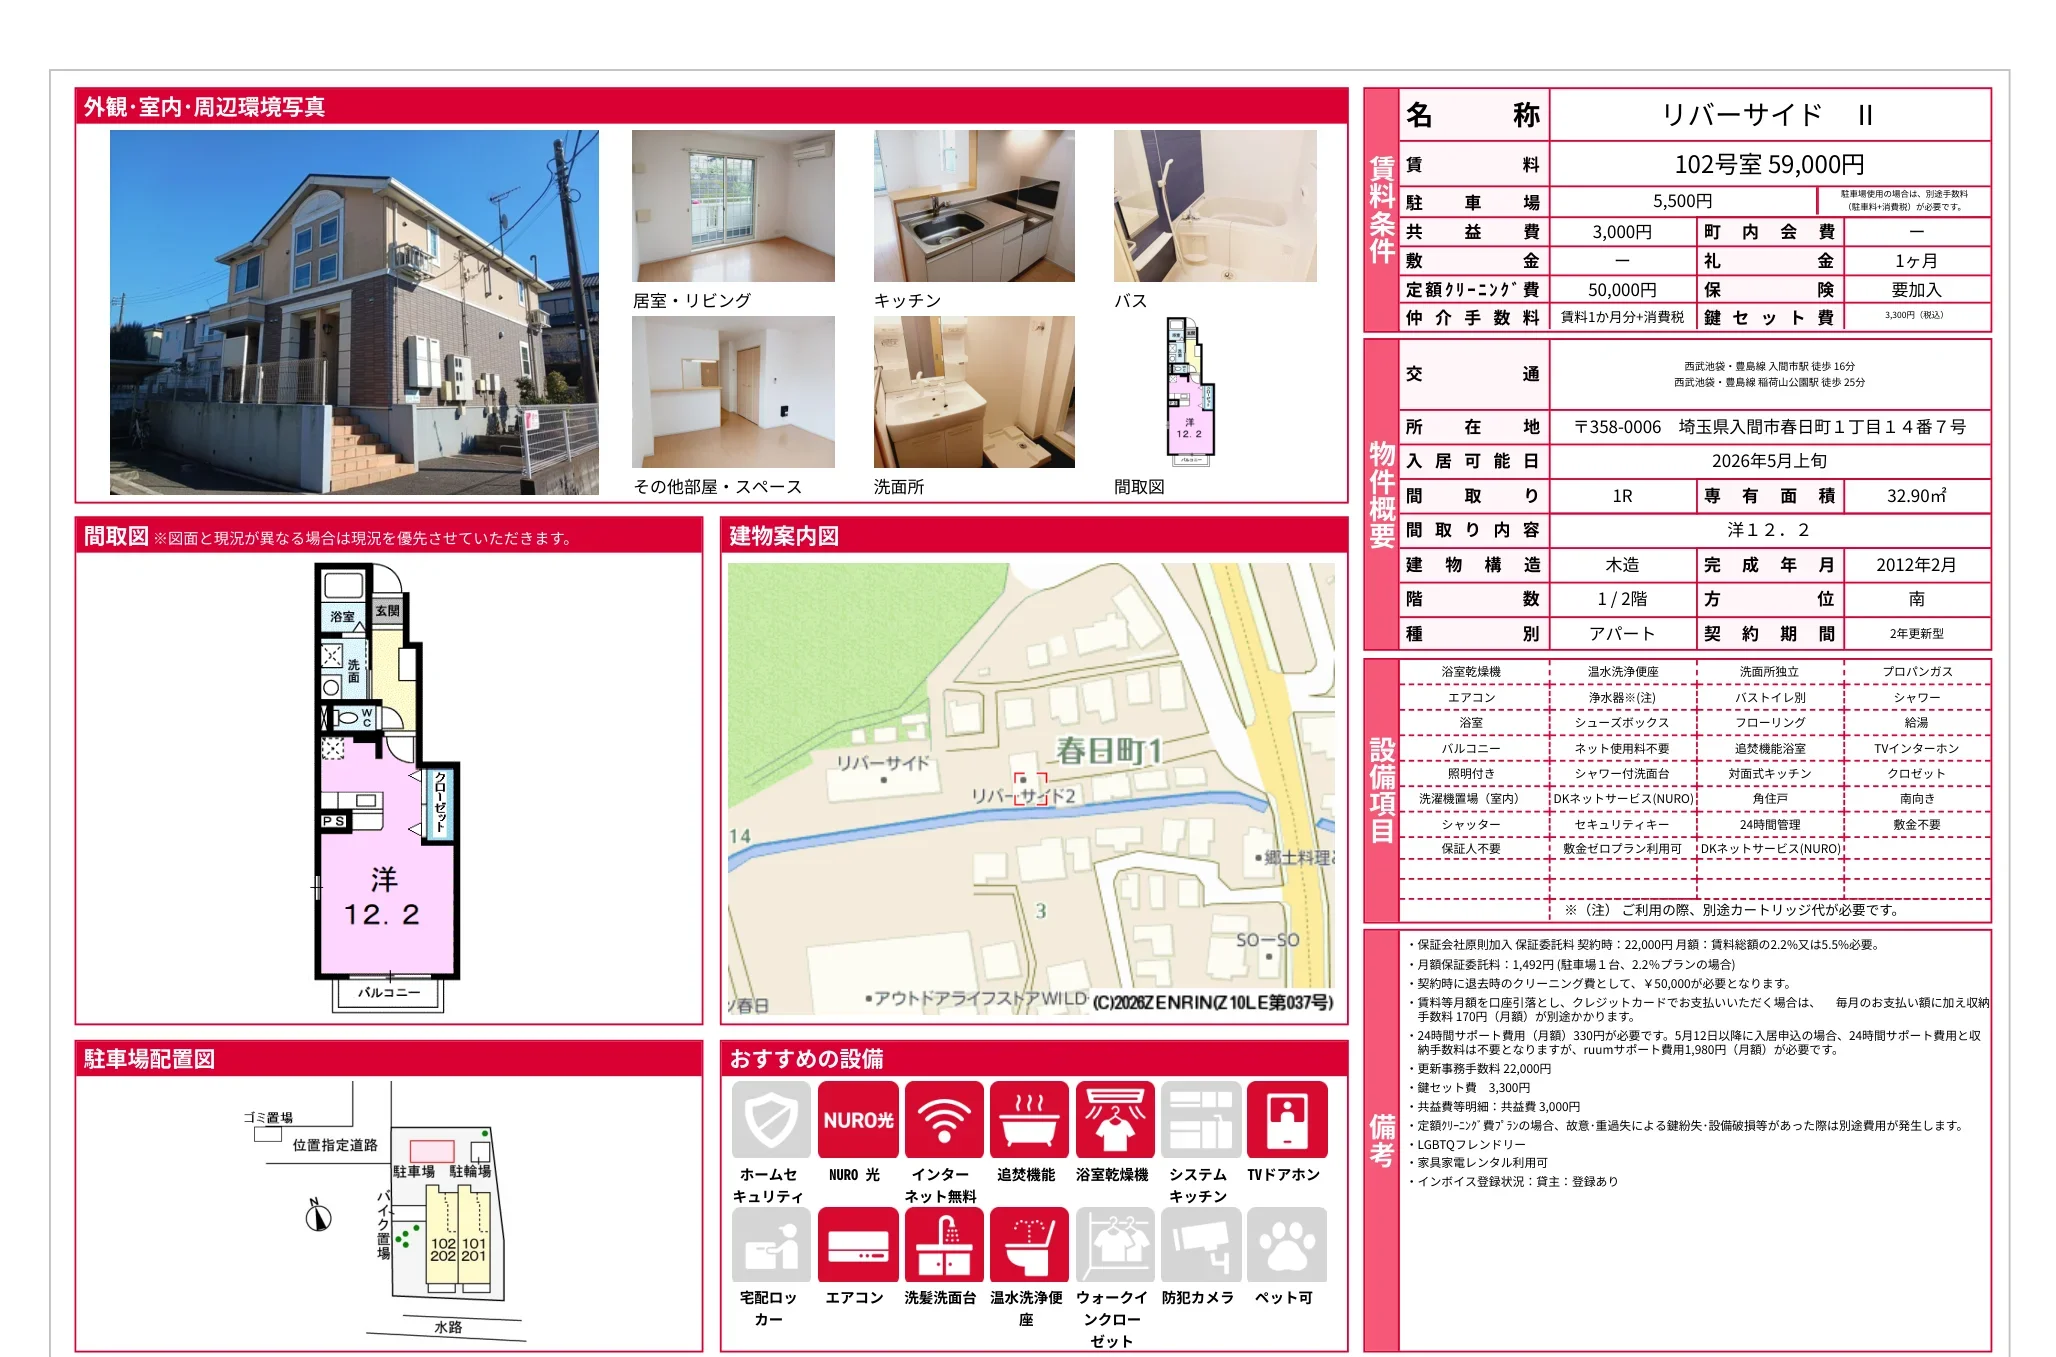Click the 洗髪洗面台 faucet icon
2056x1357 pixels.
[x=941, y=1247]
